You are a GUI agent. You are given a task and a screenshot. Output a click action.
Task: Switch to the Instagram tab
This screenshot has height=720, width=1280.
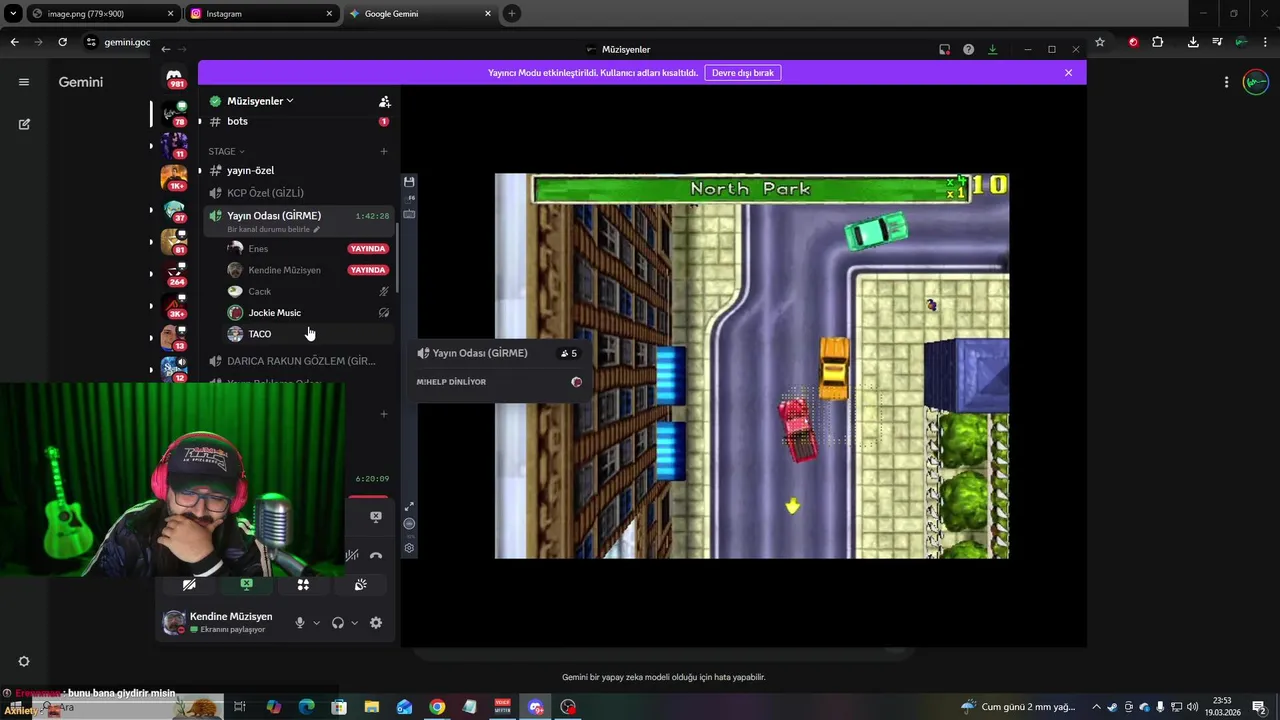(260, 14)
